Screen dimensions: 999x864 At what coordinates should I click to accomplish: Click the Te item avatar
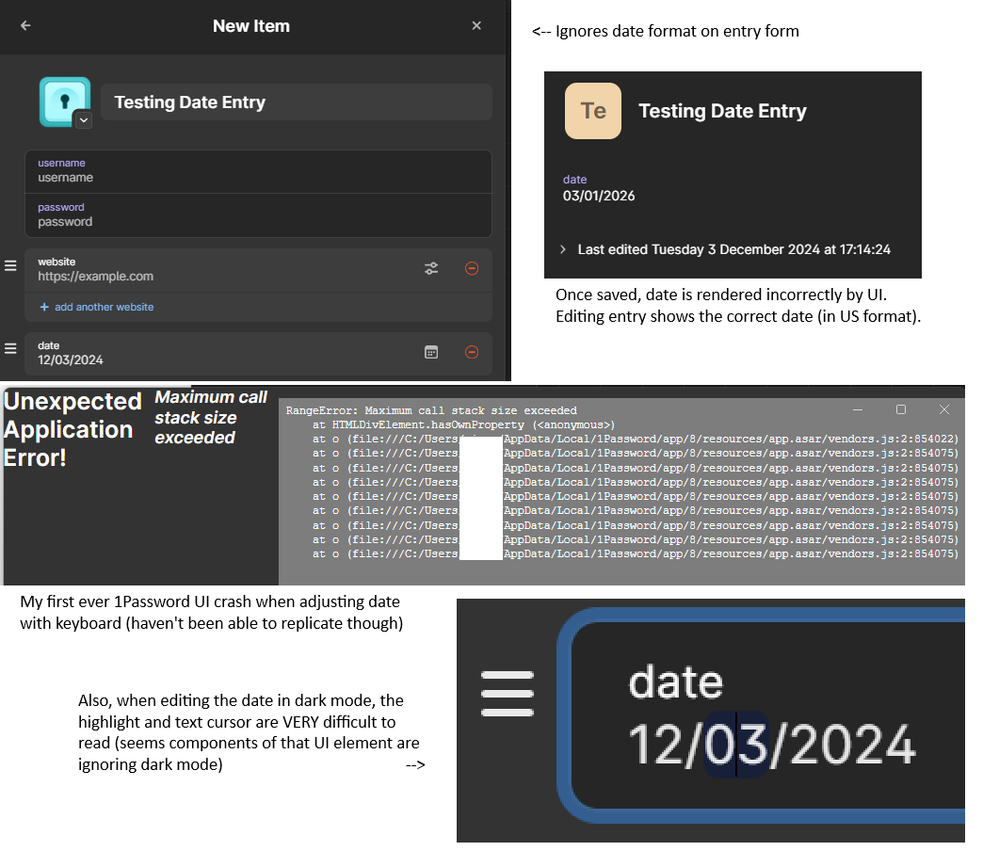pyautogui.click(x=593, y=111)
